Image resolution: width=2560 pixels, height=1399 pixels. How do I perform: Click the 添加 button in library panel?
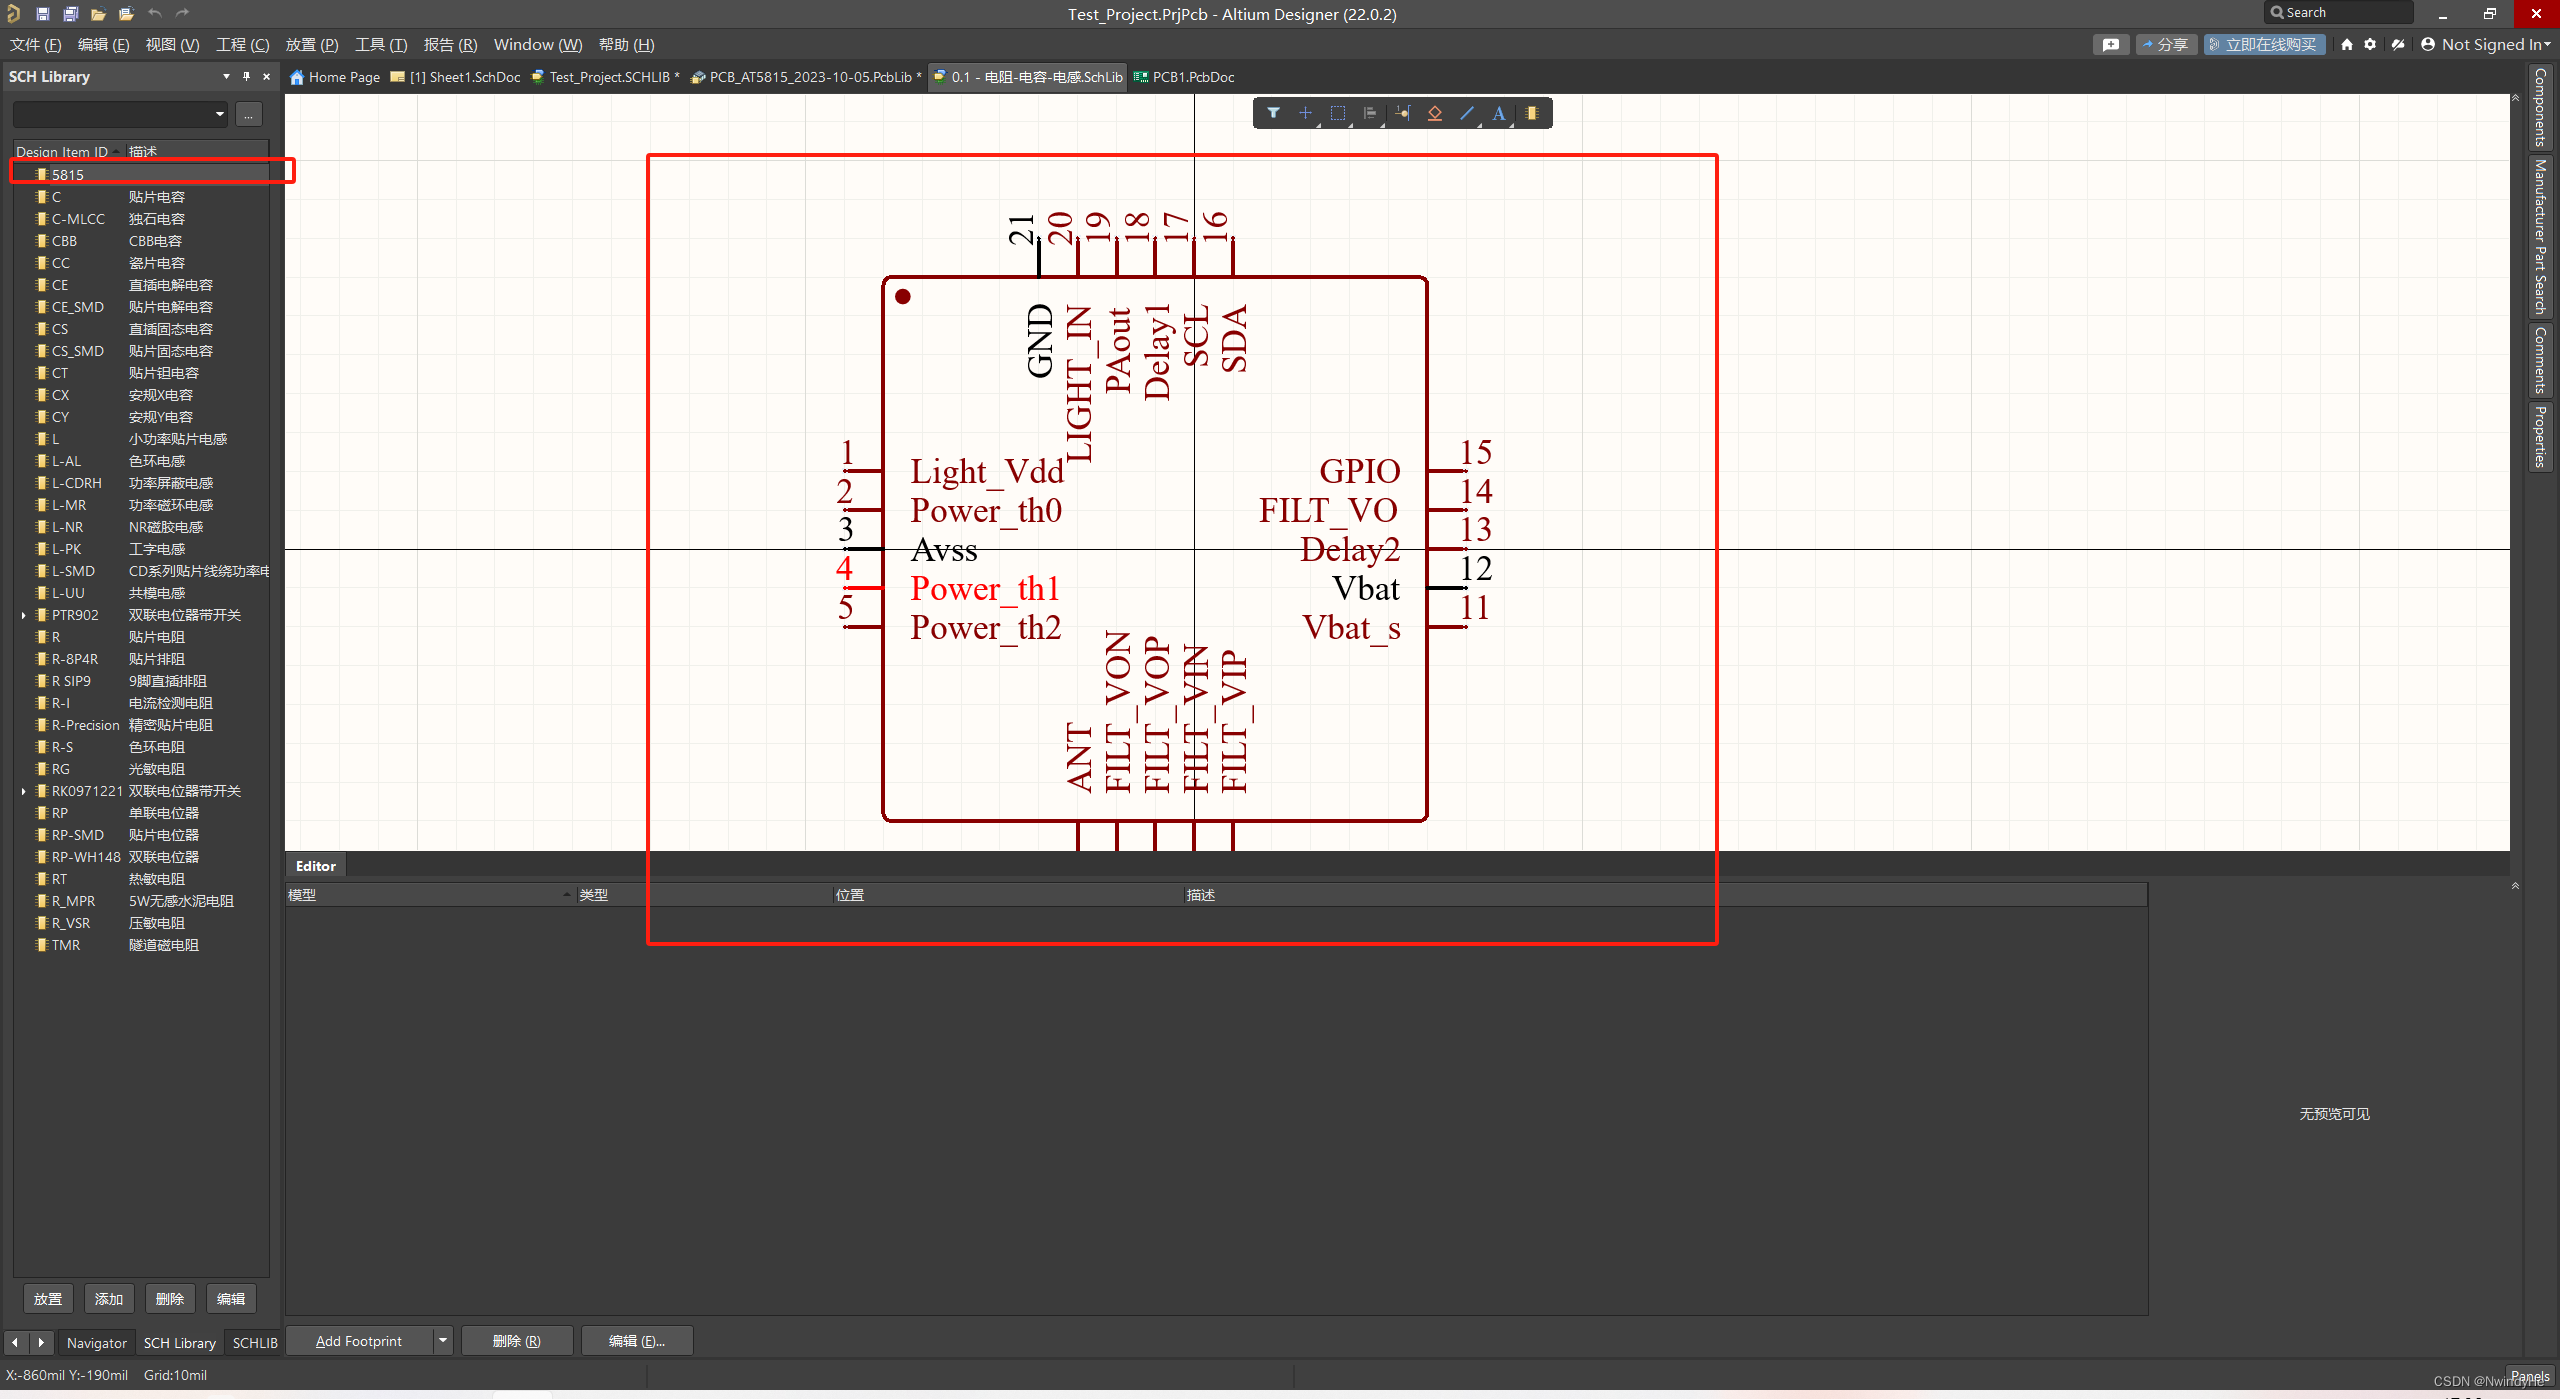click(x=108, y=1298)
